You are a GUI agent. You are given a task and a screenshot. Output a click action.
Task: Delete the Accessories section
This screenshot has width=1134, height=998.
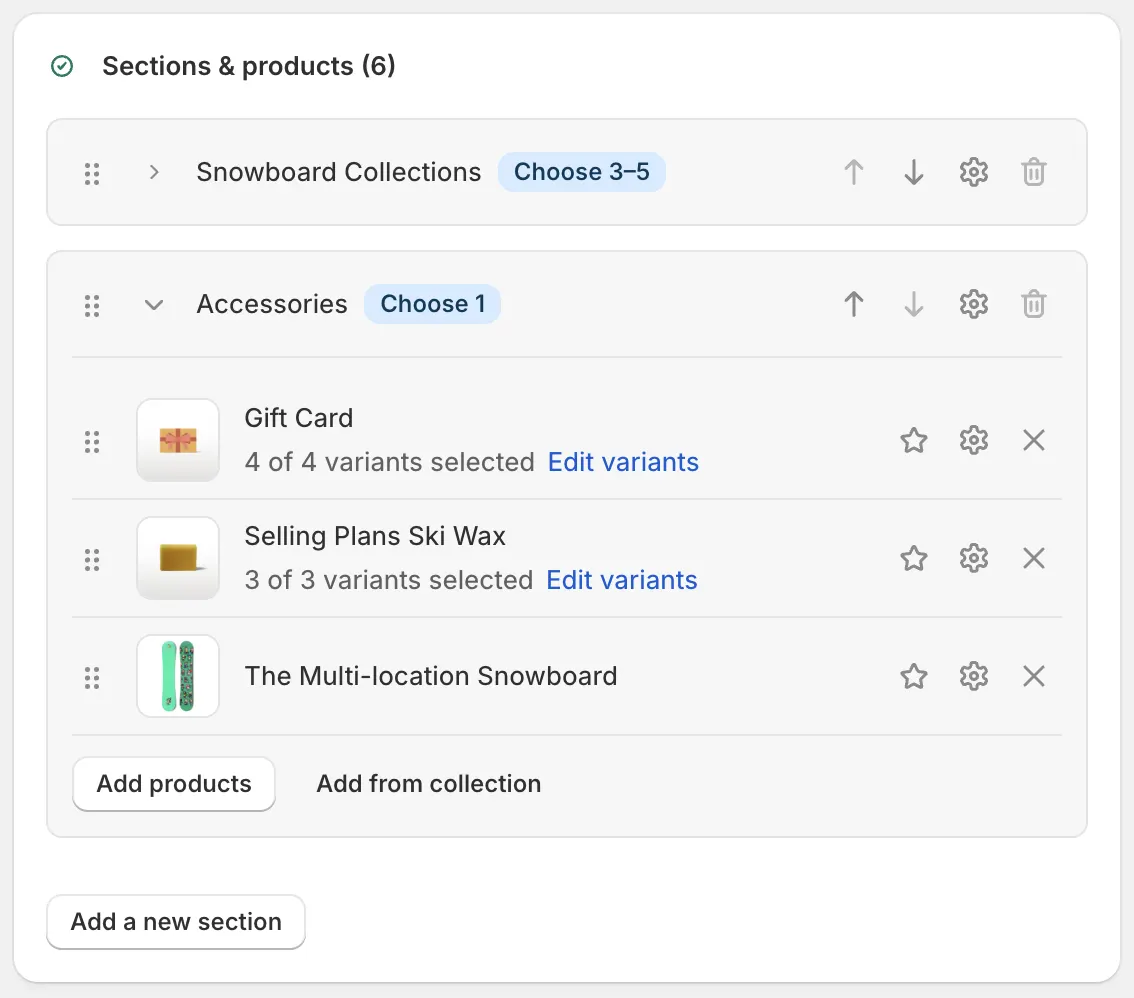tap(1033, 304)
